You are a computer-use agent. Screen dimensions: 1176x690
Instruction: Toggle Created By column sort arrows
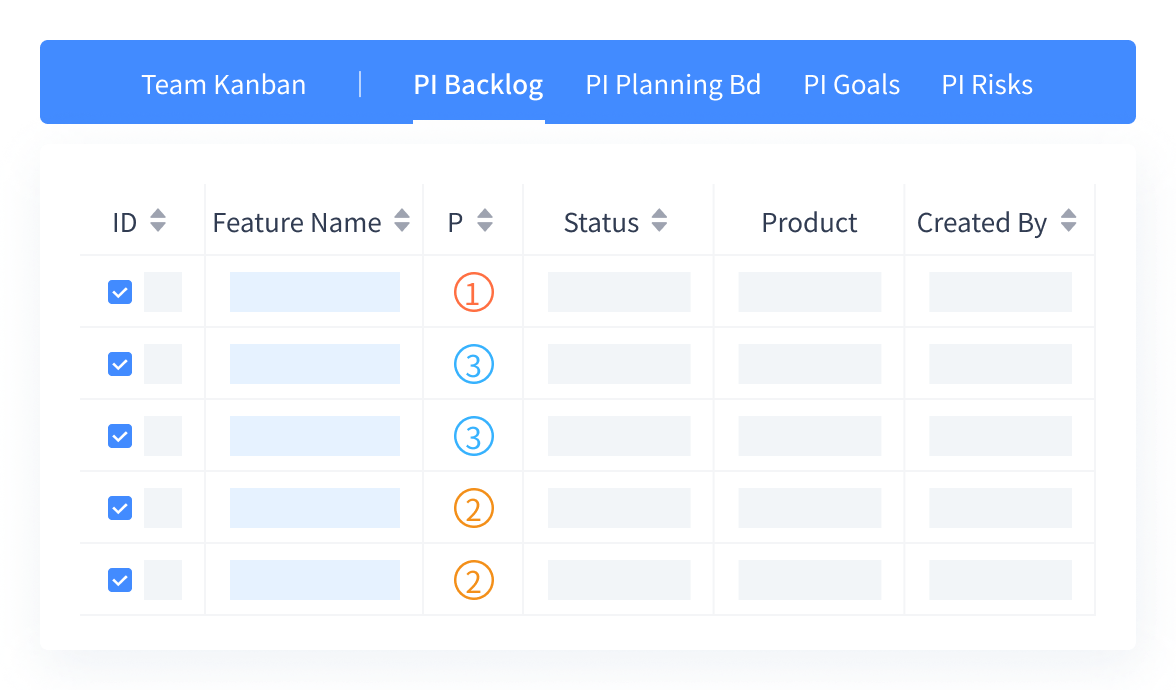point(1068,221)
